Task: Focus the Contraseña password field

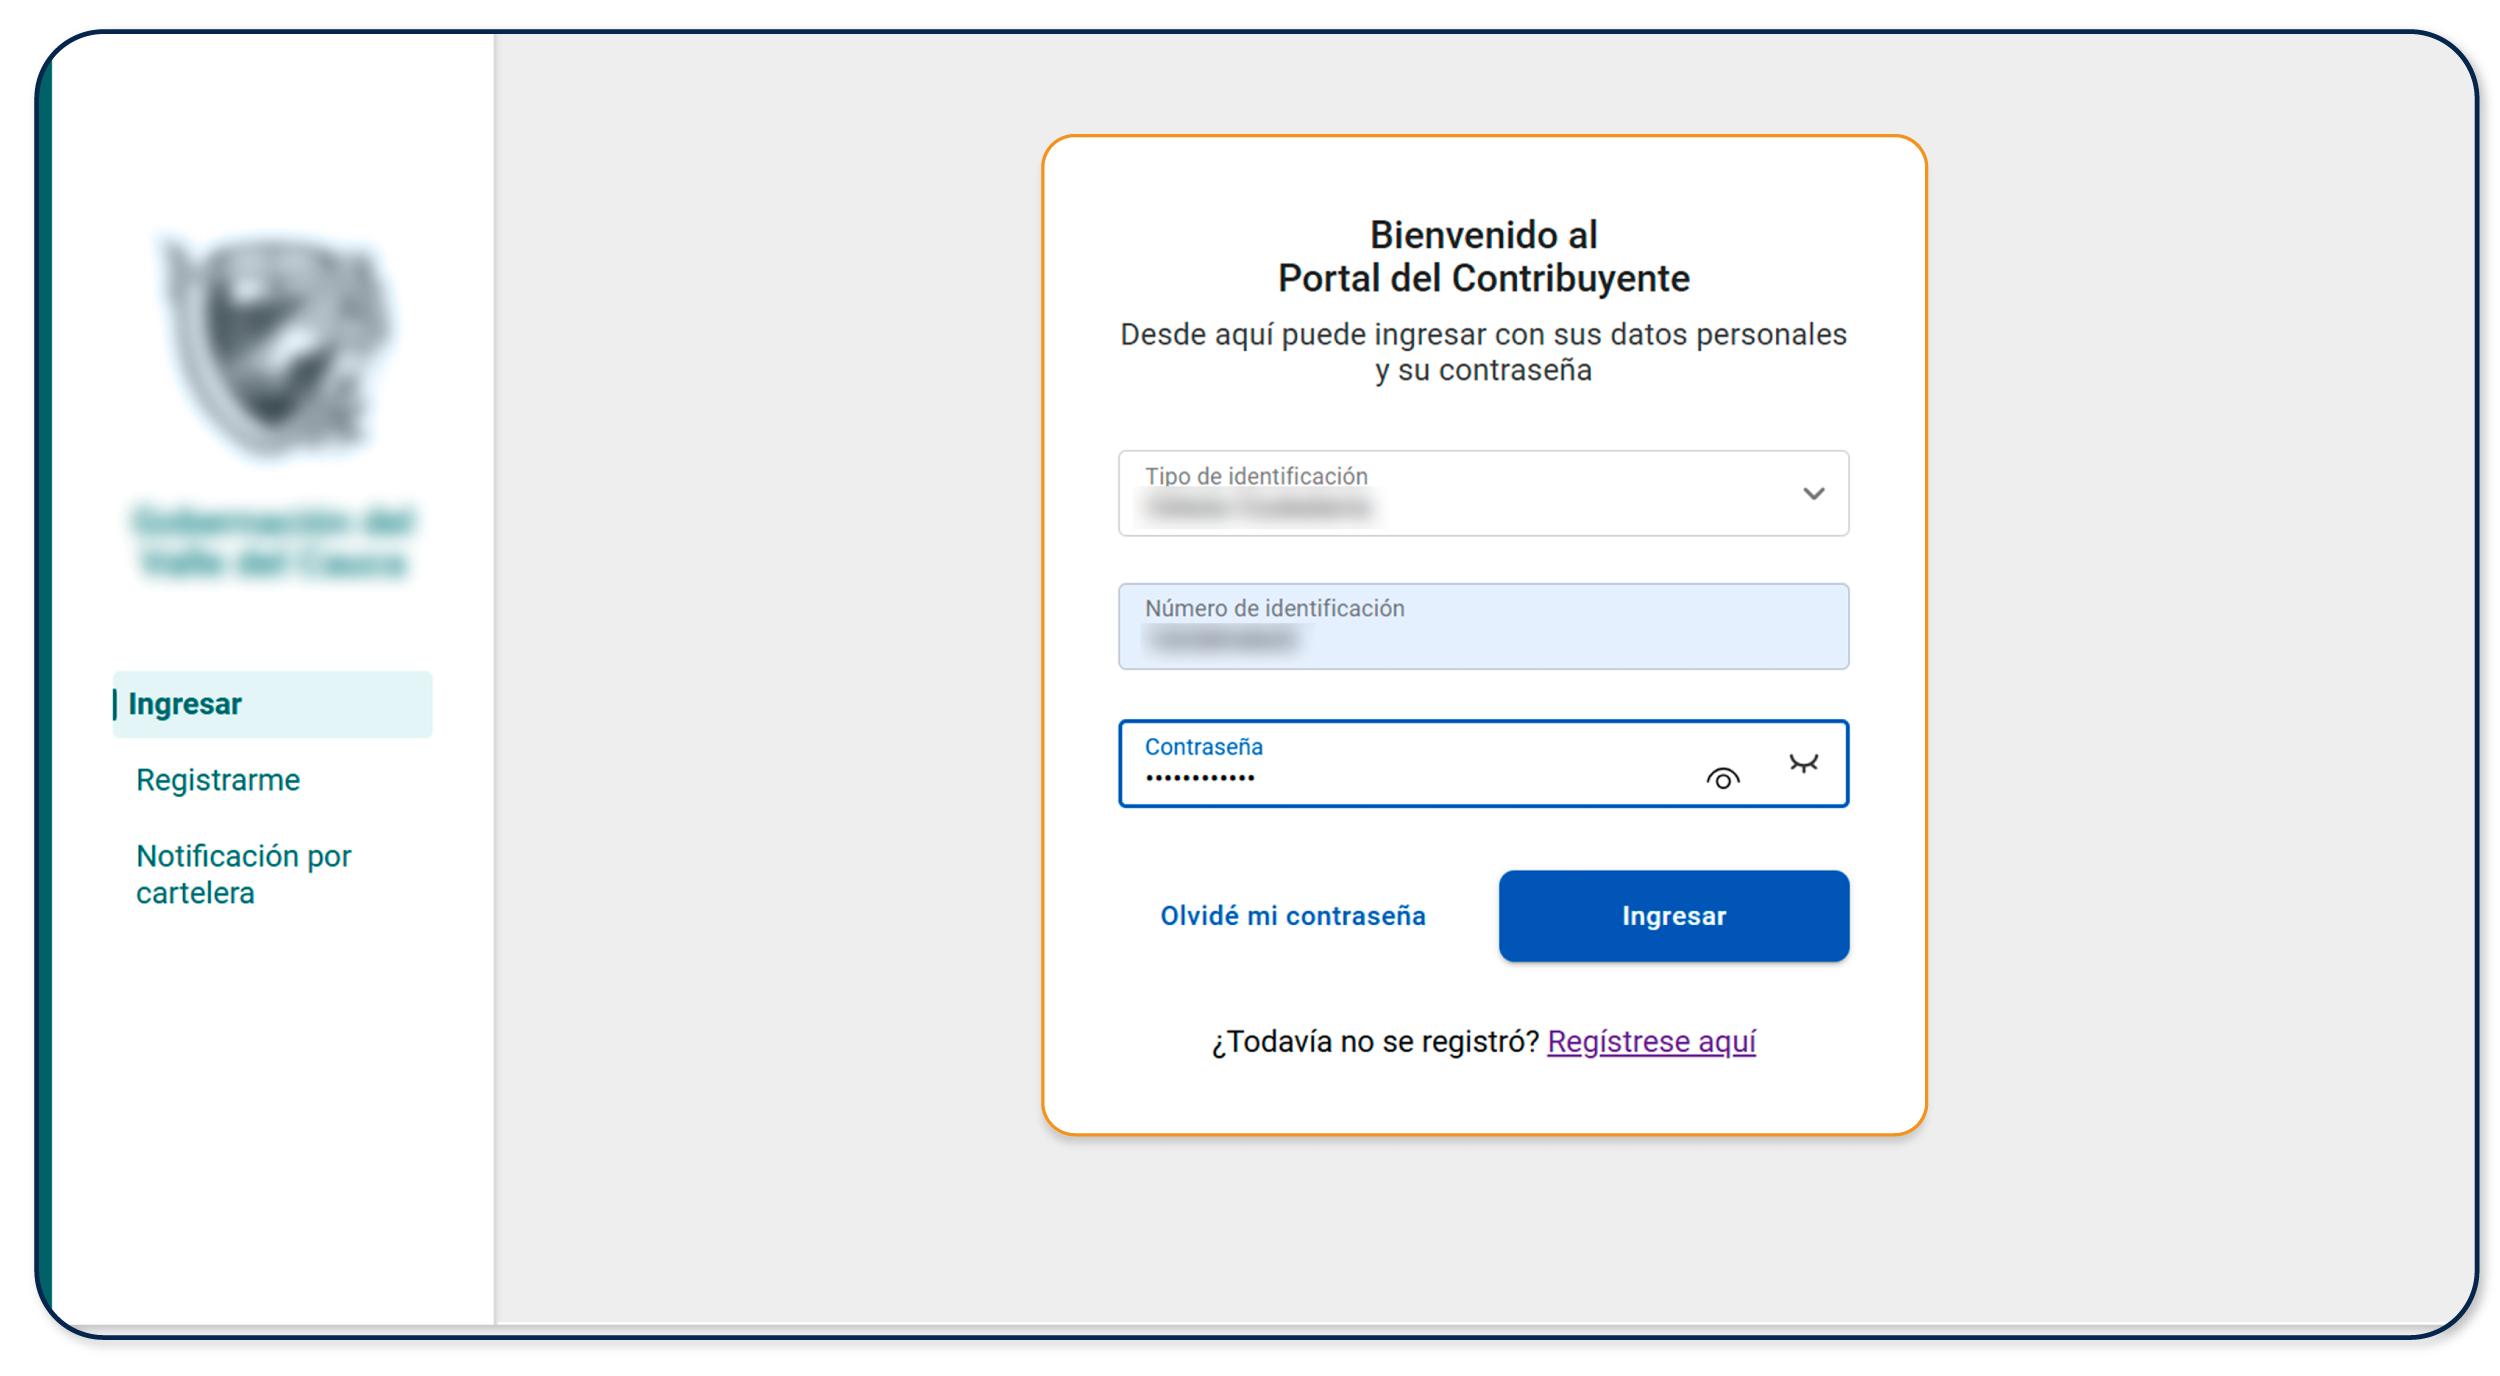Action: pyautogui.click(x=1400, y=775)
